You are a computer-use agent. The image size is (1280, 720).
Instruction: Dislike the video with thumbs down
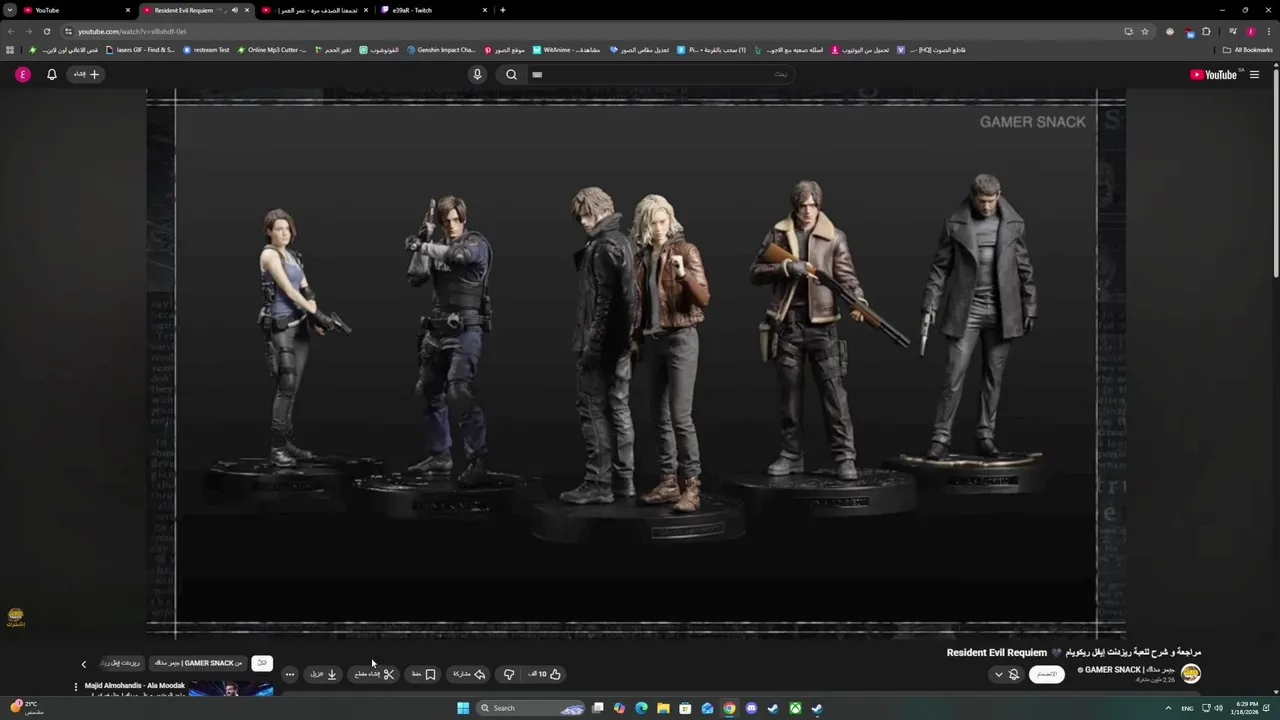pyautogui.click(x=509, y=674)
